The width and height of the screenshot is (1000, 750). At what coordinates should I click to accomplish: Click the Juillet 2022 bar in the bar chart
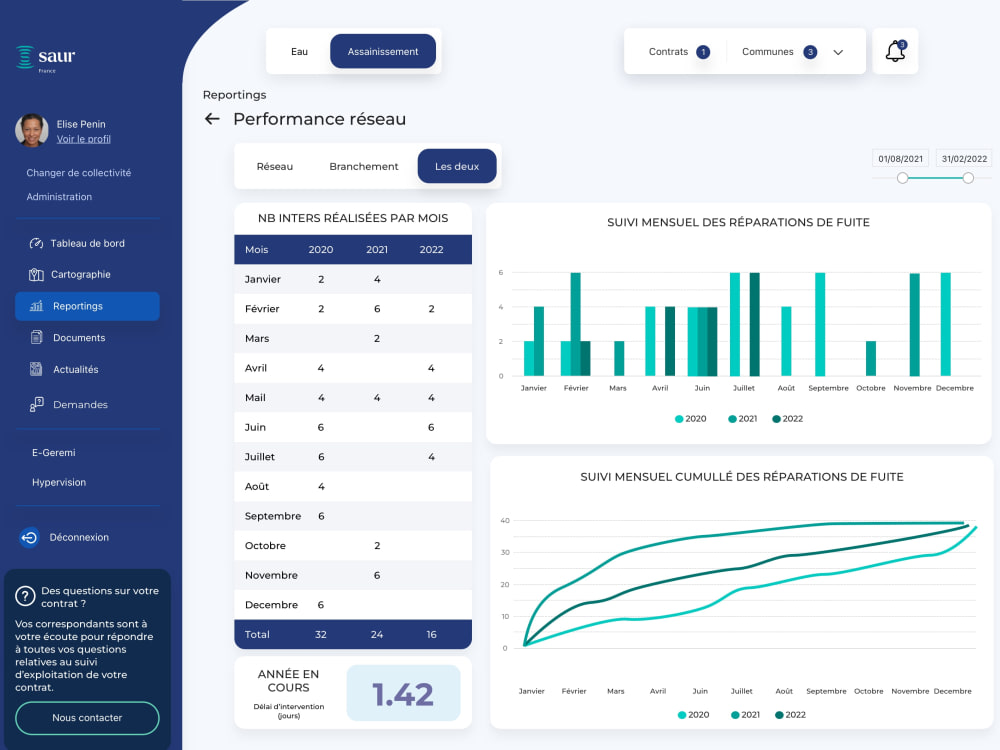(754, 324)
